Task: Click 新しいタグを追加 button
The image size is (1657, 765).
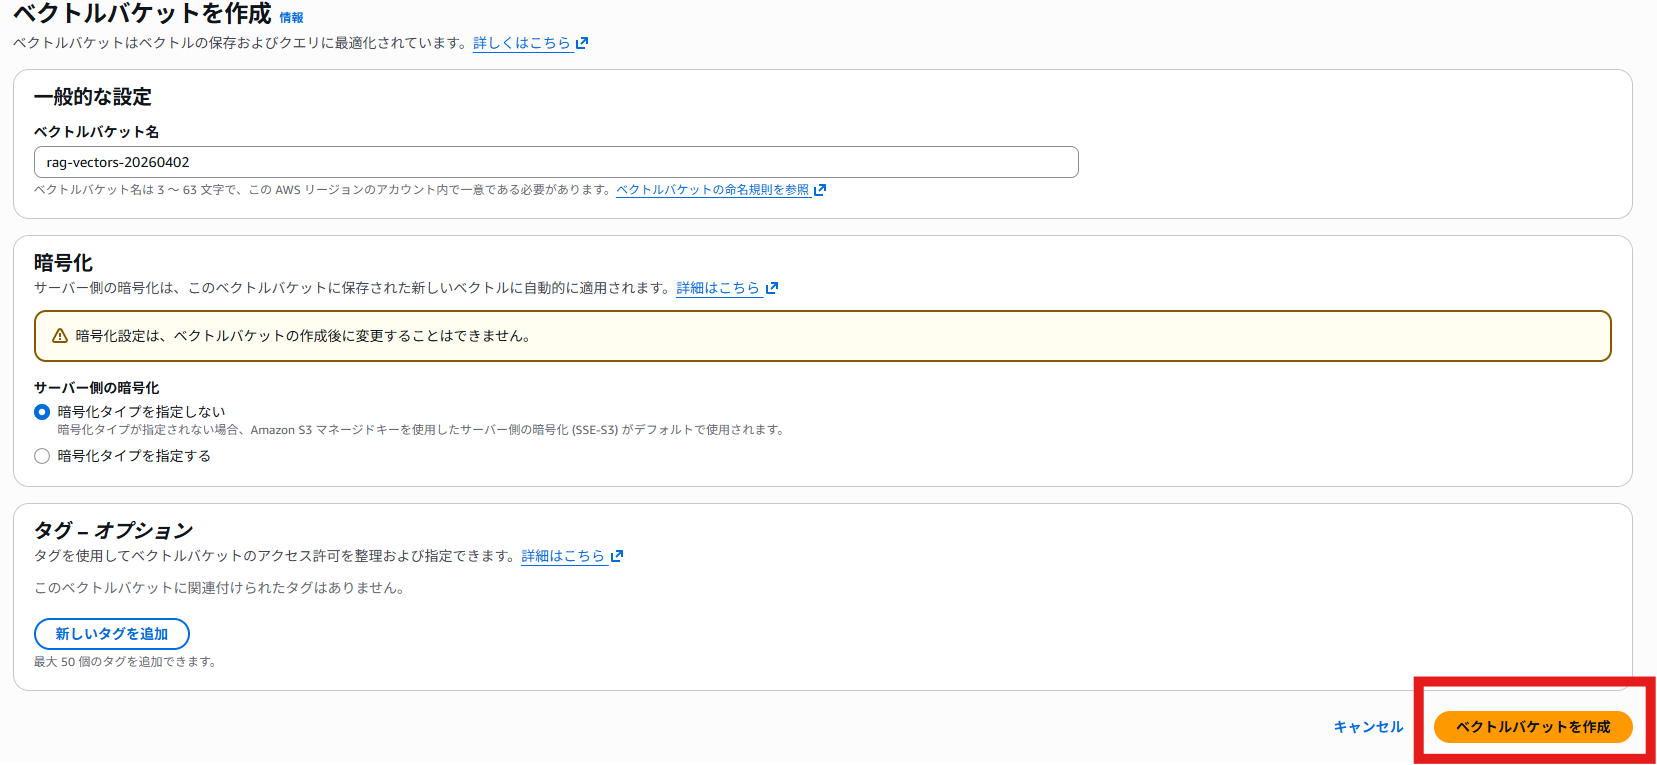Action: coord(112,634)
